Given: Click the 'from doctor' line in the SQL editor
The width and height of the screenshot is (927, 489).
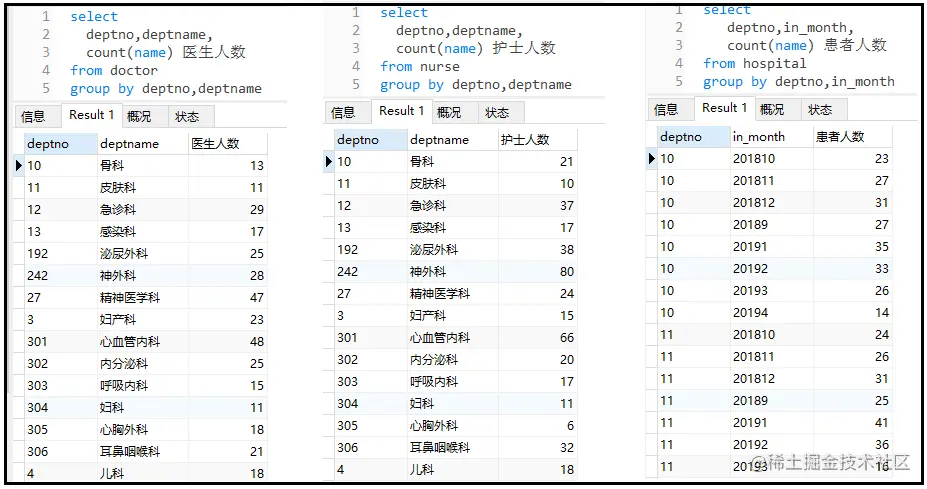Looking at the screenshot, I should [114, 70].
